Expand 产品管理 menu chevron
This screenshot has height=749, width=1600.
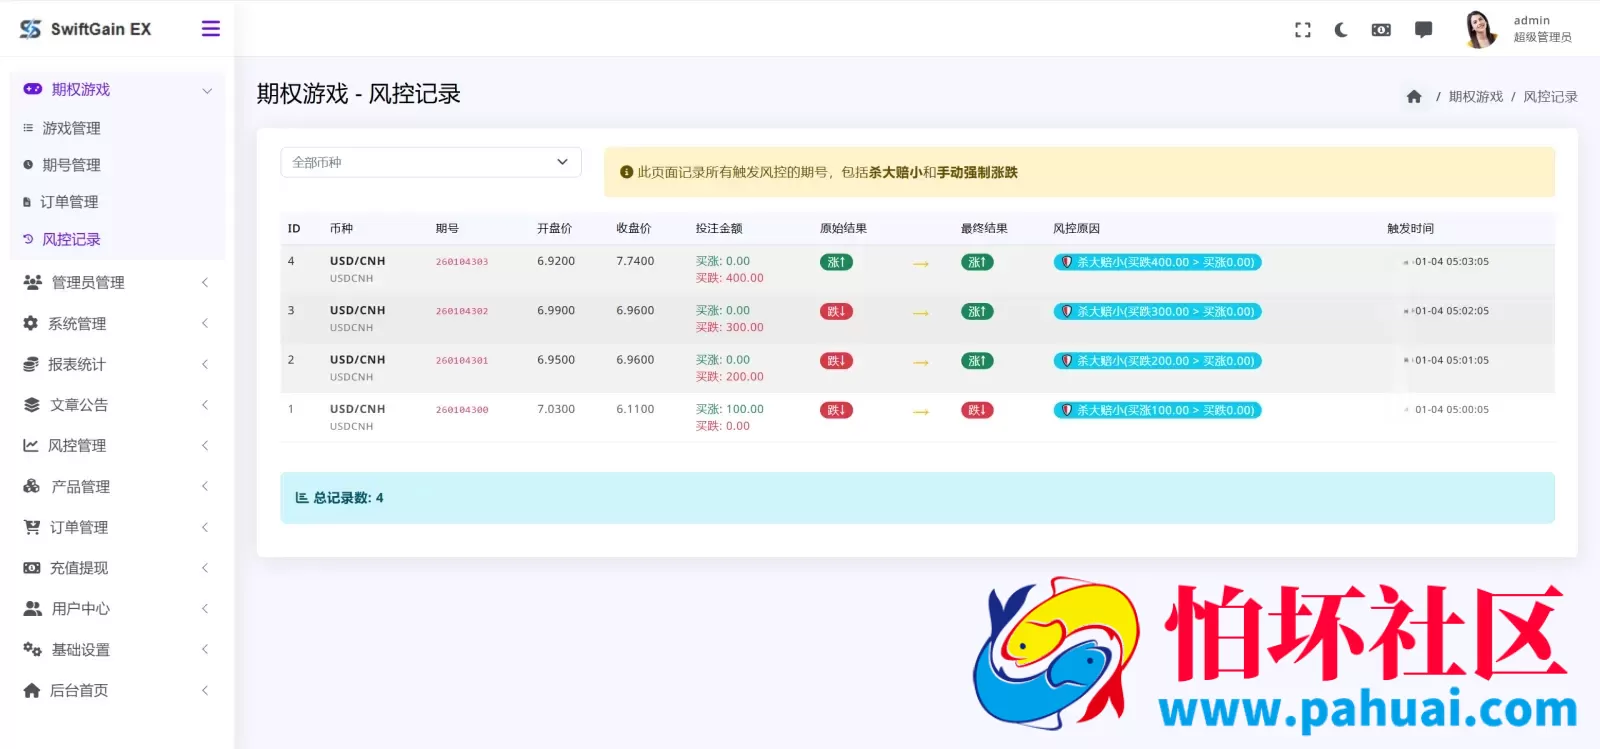205,486
